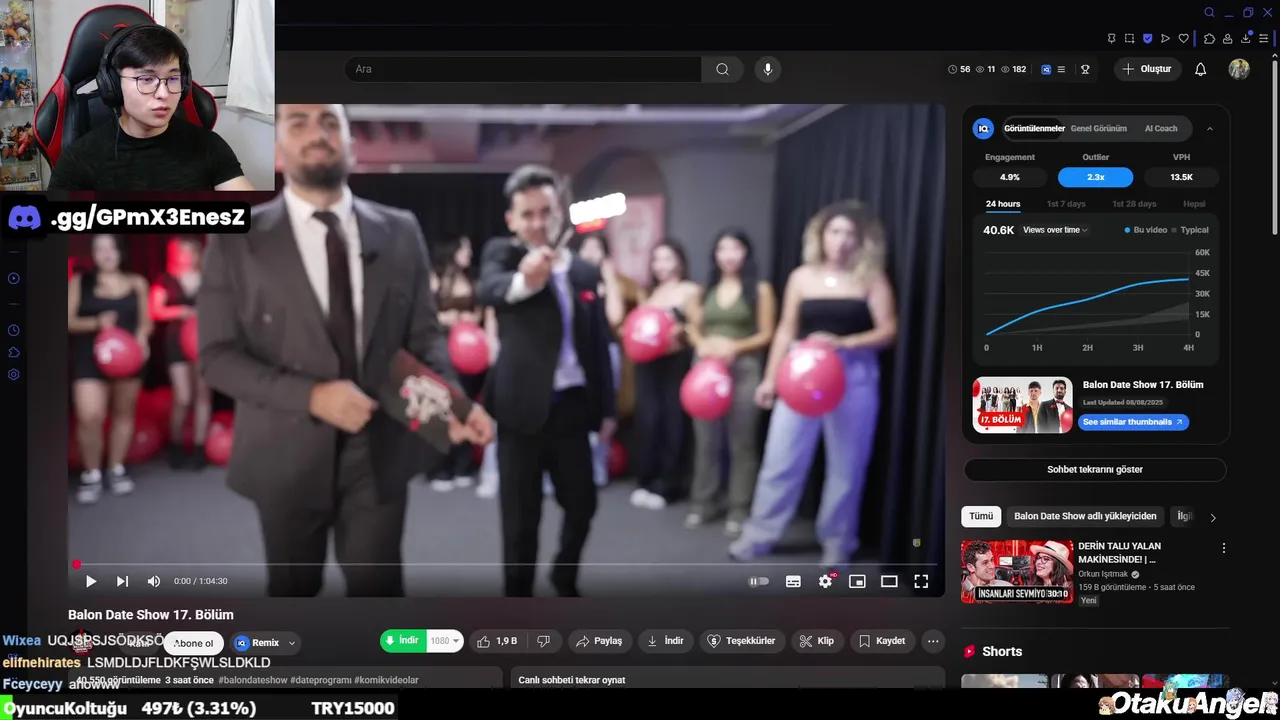Viewport: 1280px width, 720px height.
Task: Open options menu for DERİN TALU video
Action: 1223,548
